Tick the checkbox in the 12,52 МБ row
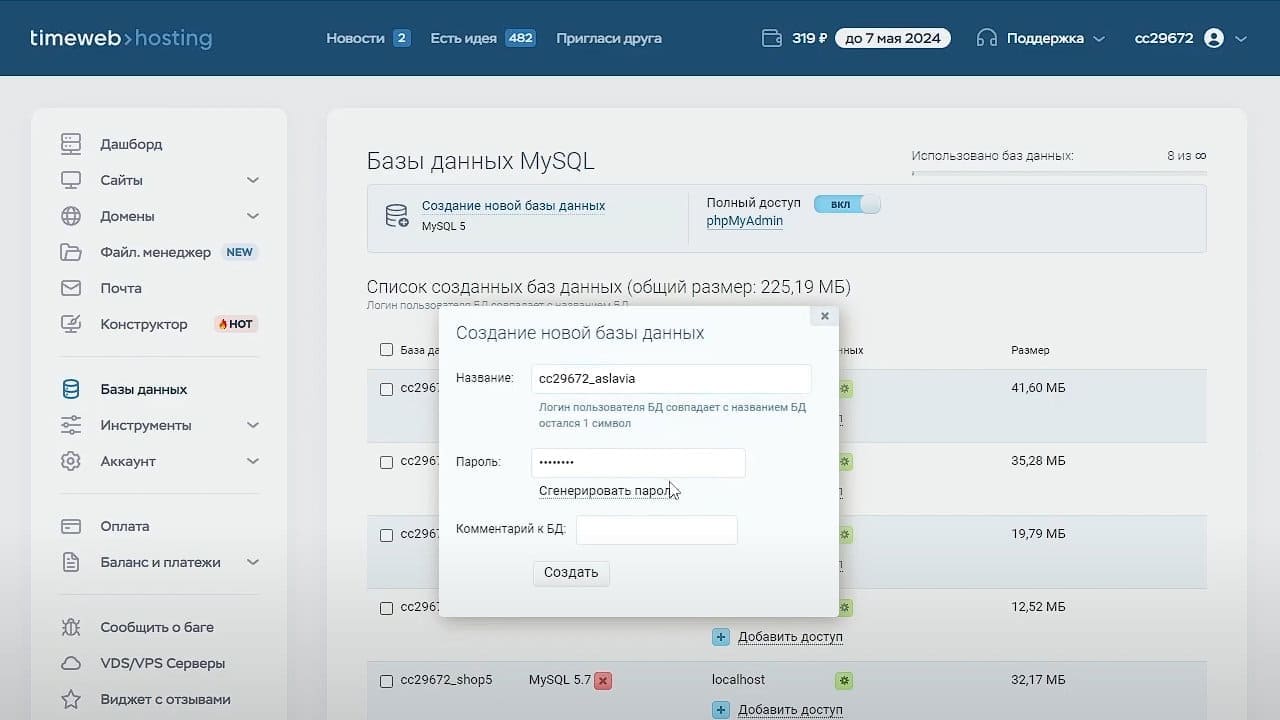1280x720 pixels. [386, 608]
